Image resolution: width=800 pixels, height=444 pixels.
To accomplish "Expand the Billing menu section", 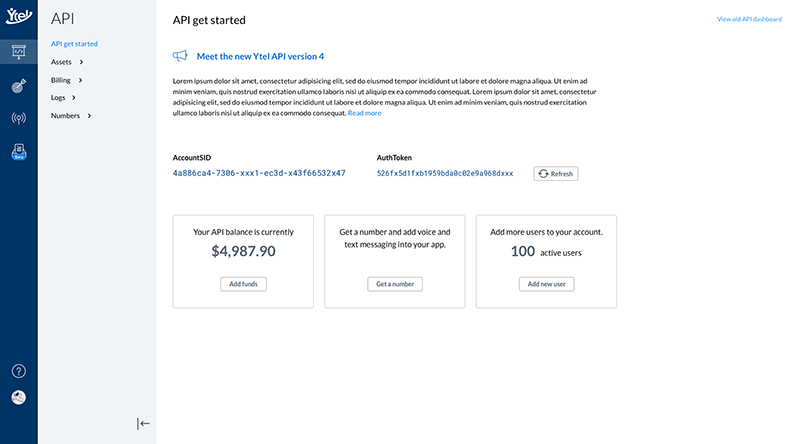I will (x=66, y=80).
